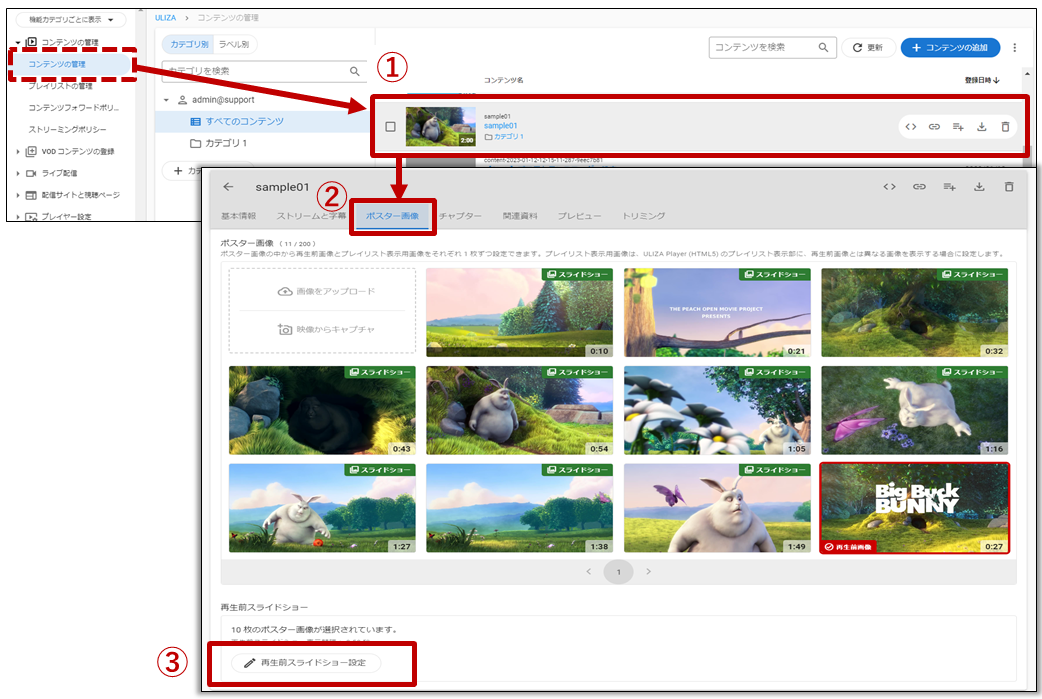
Task: Click the magnifier icon in the カテゴリを検索 box
Action: (x=355, y=71)
